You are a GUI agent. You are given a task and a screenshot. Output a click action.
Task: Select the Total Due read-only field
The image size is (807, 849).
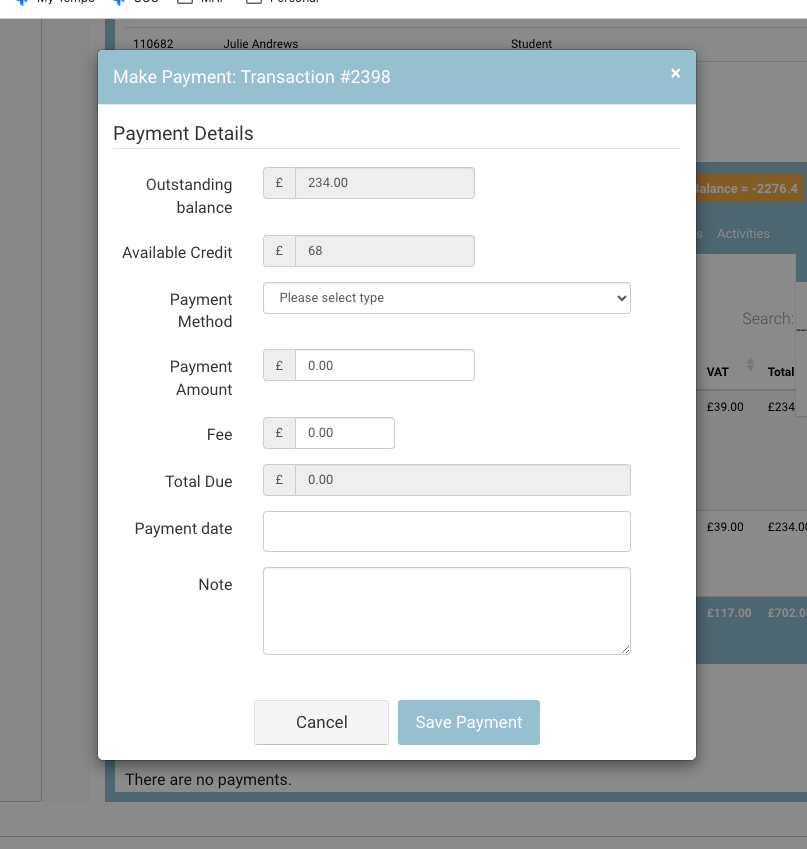pos(462,480)
